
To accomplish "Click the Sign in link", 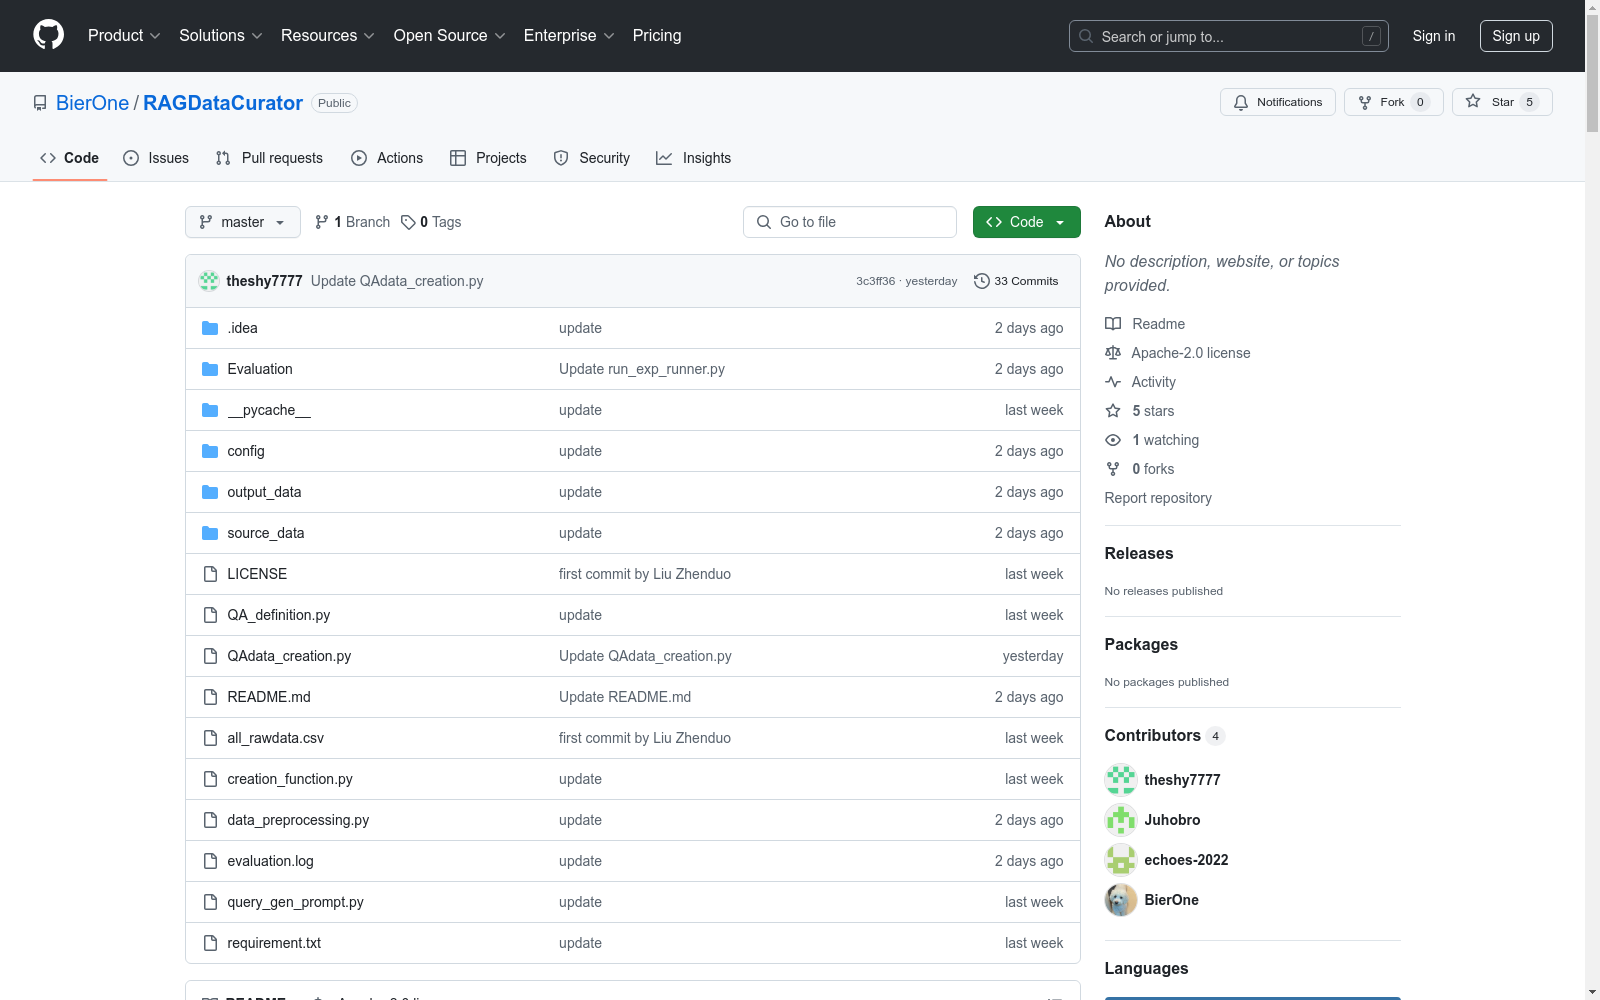I will click(1434, 36).
